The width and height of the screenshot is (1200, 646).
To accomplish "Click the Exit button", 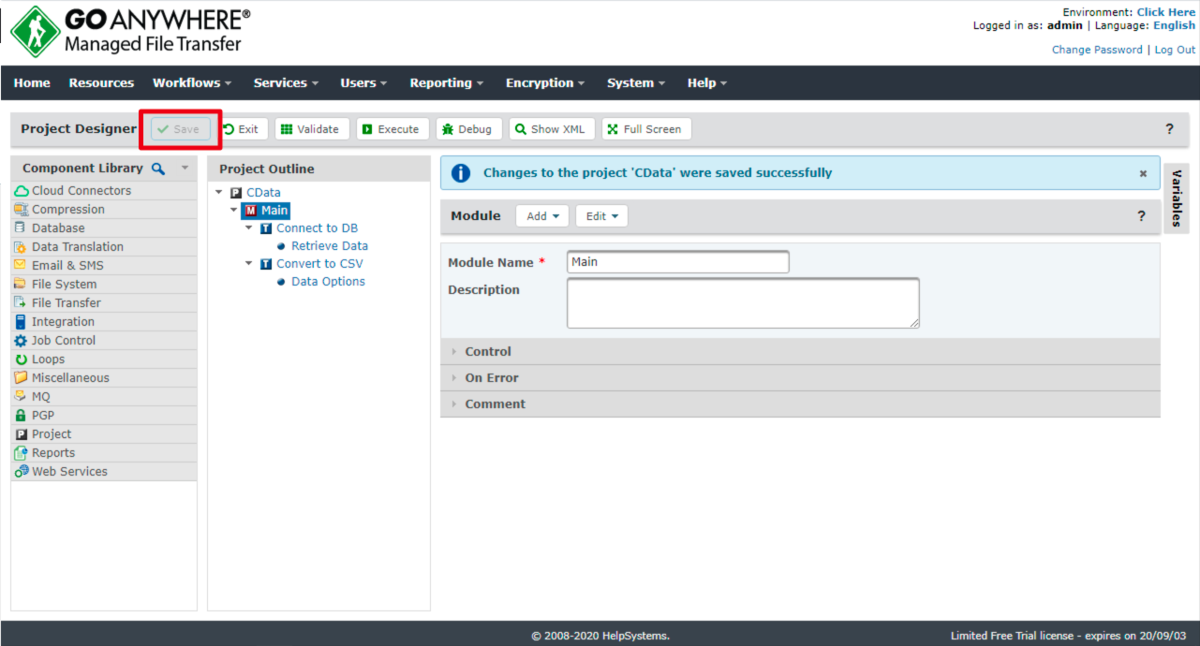I will pos(241,129).
